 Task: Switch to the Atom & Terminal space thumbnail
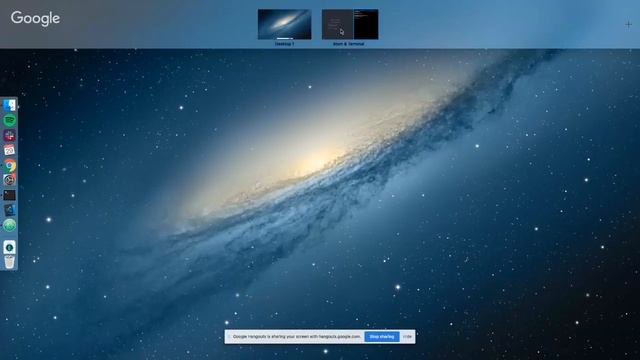pyautogui.click(x=350, y=24)
